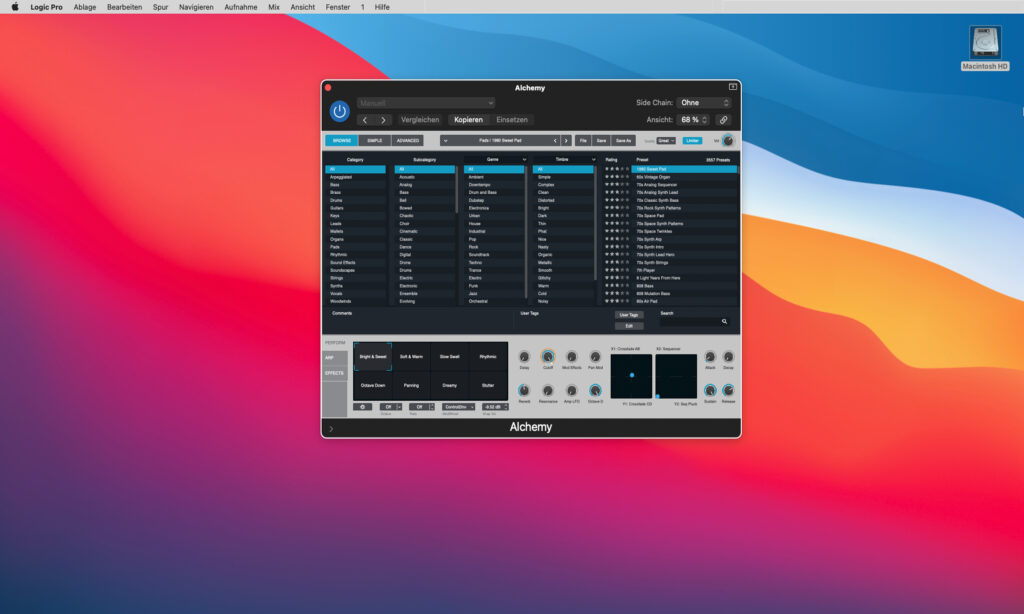Image resolution: width=1024 pixels, height=614 pixels.
Task: Open the Manuell settings dropdown
Action: tap(426, 103)
